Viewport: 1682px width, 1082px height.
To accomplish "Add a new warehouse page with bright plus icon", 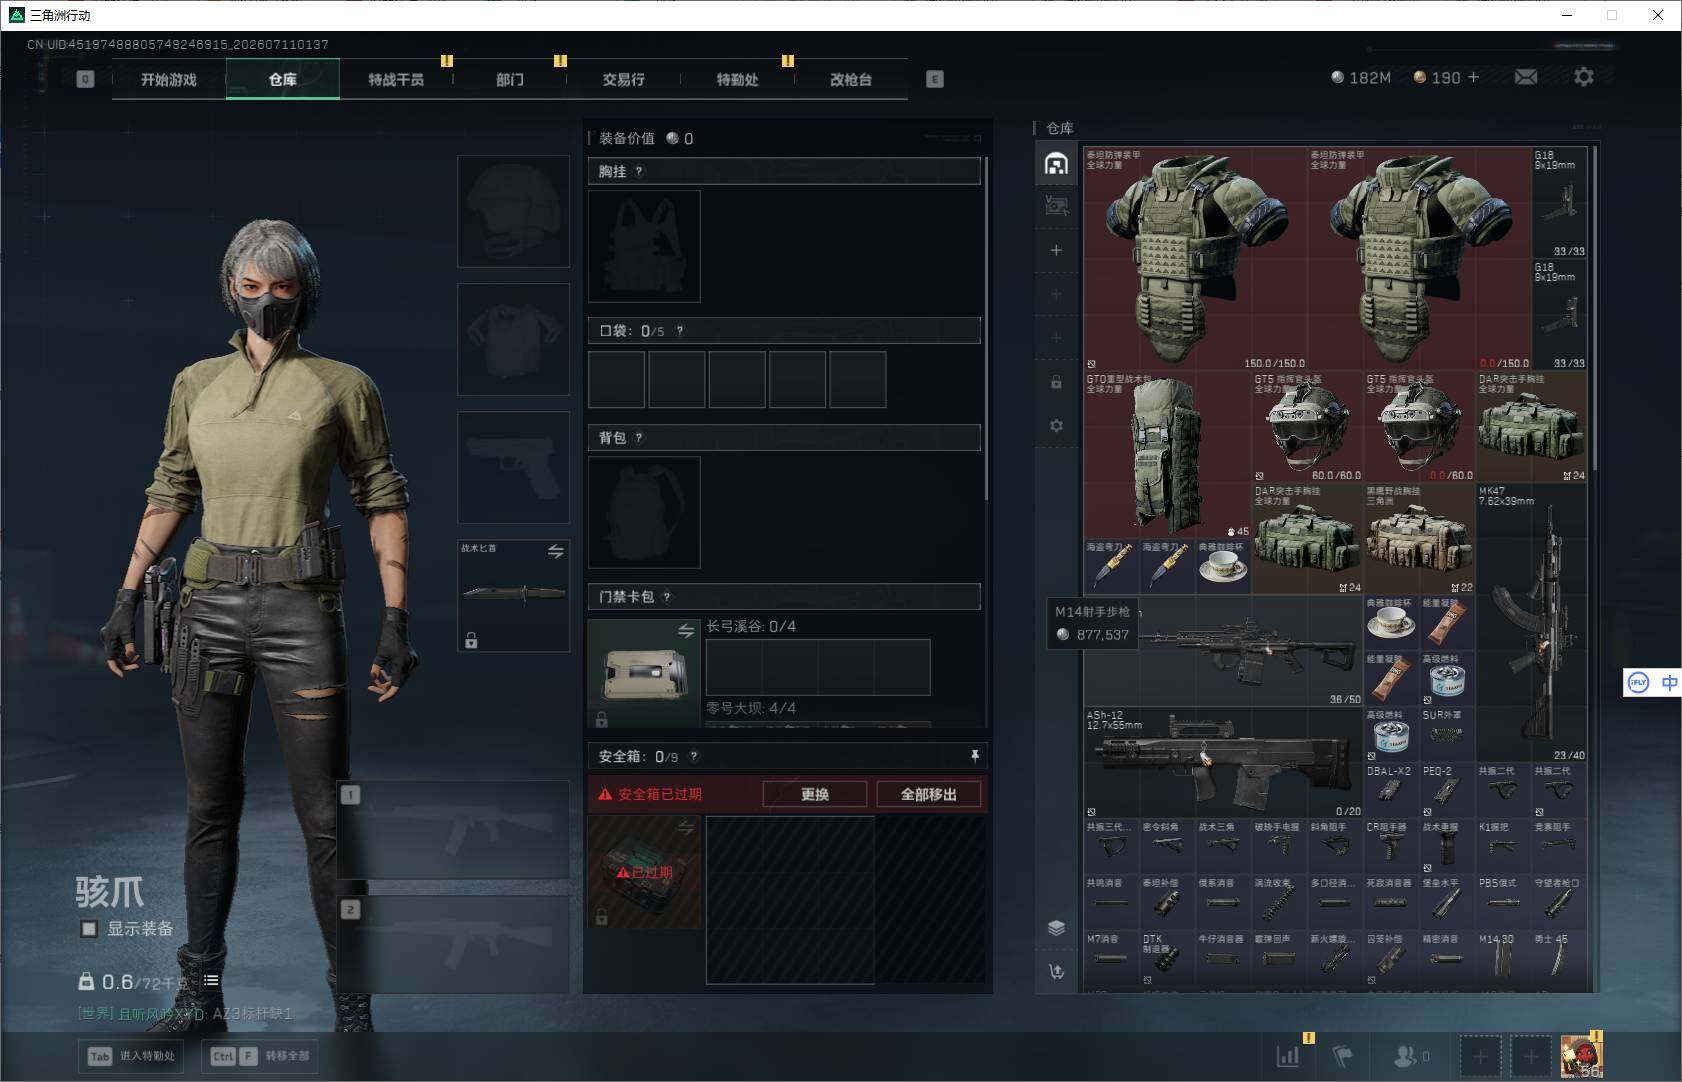I will pyautogui.click(x=1056, y=250).
